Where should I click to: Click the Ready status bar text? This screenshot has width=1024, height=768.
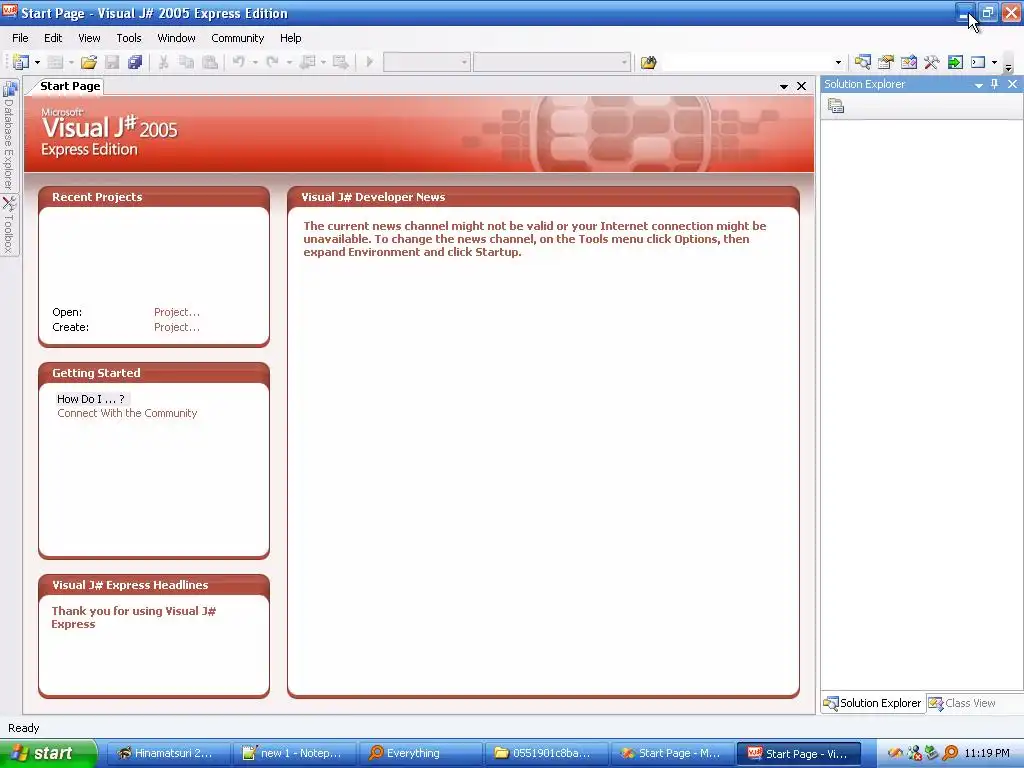tap(24, 728)
